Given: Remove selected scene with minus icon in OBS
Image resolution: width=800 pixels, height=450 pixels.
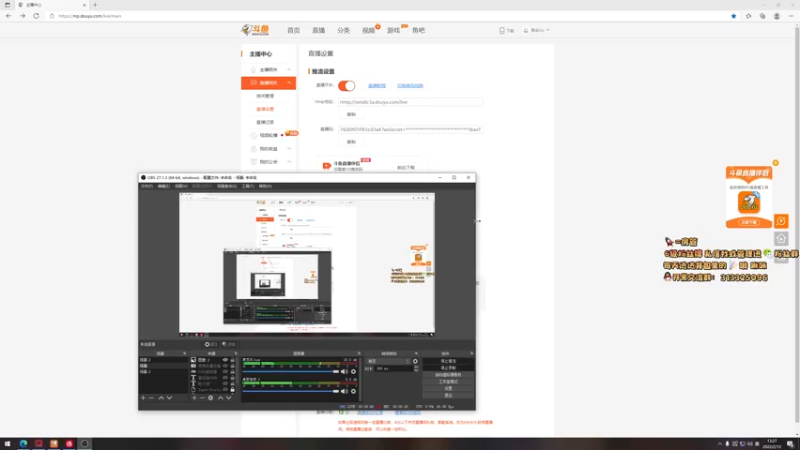Looking at the screenshot, I should [x=152, y=398].
